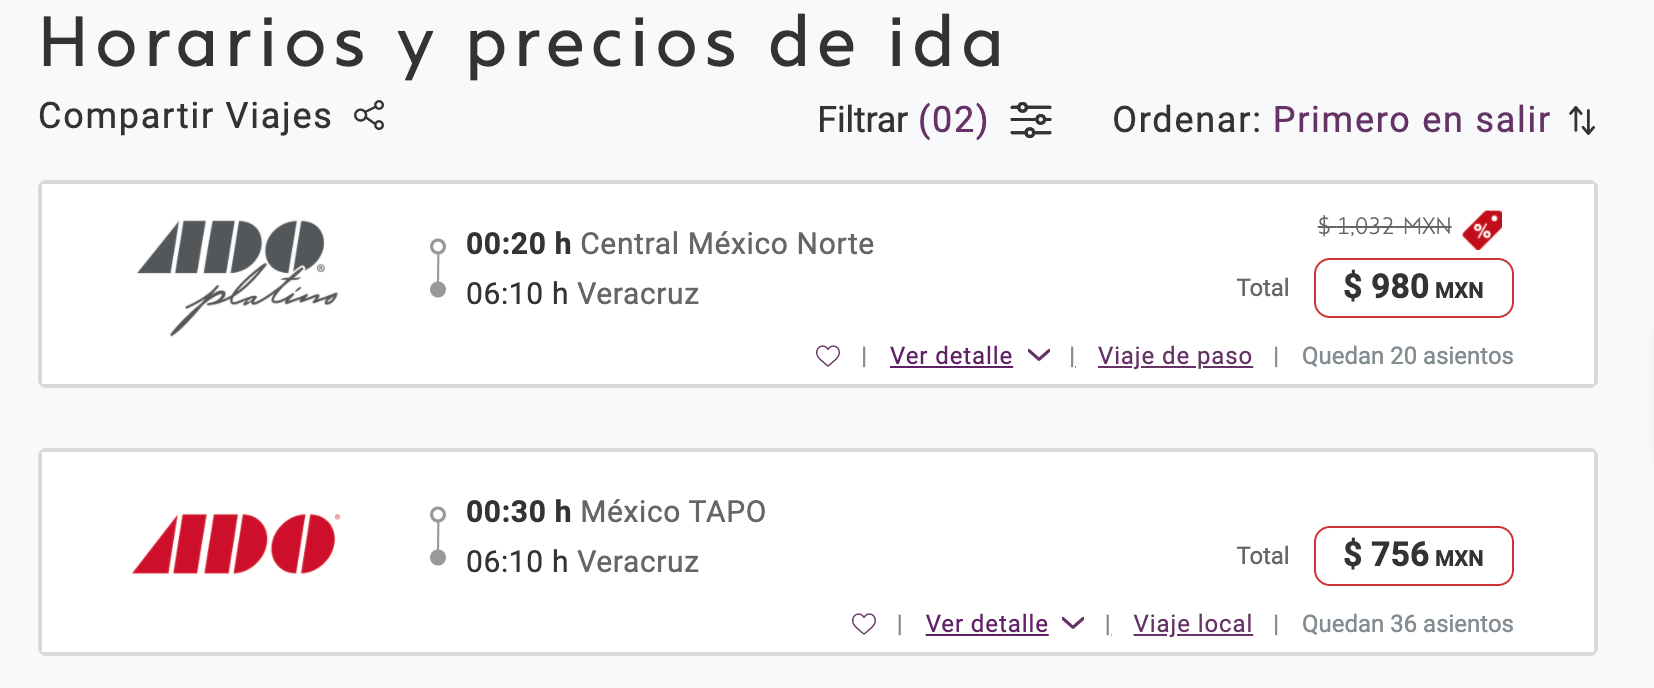The height and width of the screenshot is (688, 1654).
Task: Open the Filtrar (02) filter menu
Action: tap(902, 120)
